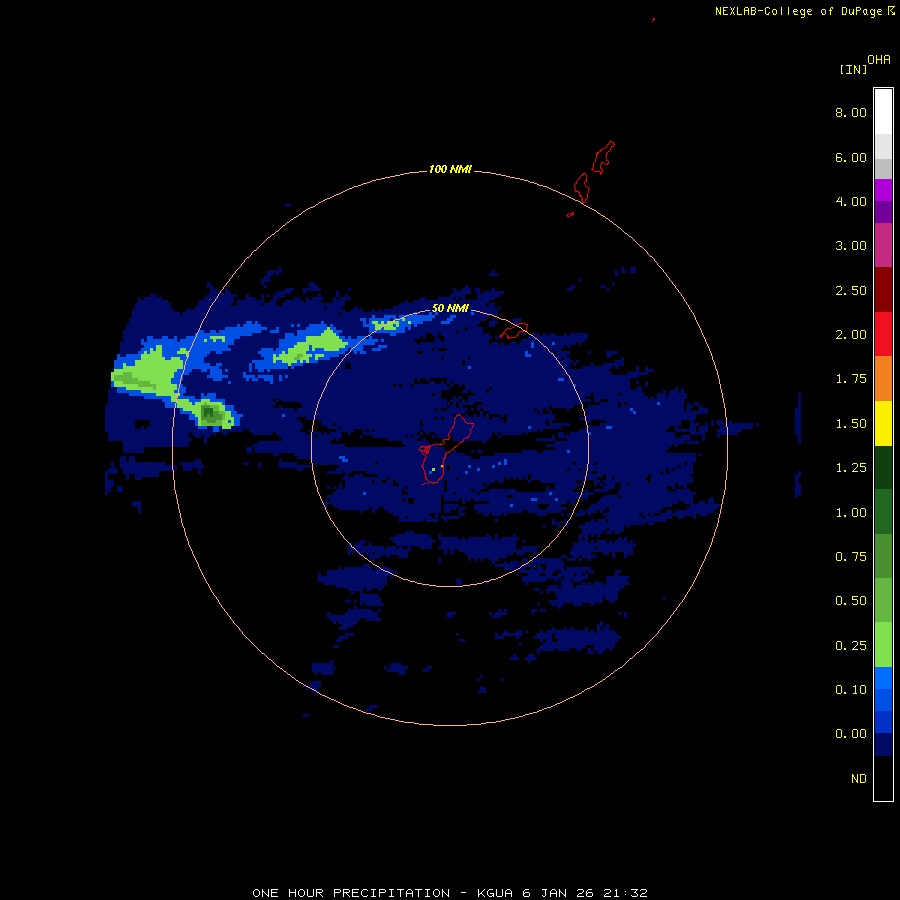Viewport: 900px width, 900px height.
Task: Click the '2.00' legend value
Action: pyautogui.click(x=851, y=335)
